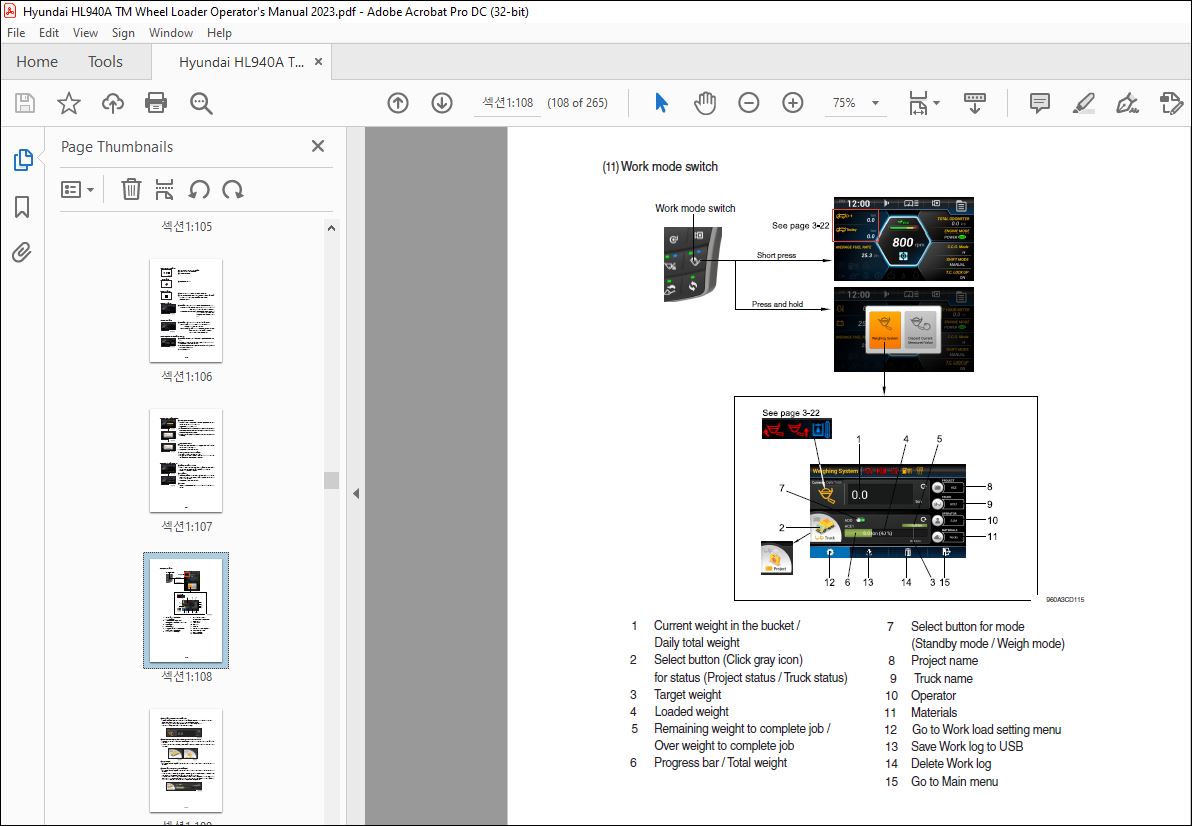The image size is (1192, 826).
Task: Open the Fit page scrolling options
Action: coord(924,103)
